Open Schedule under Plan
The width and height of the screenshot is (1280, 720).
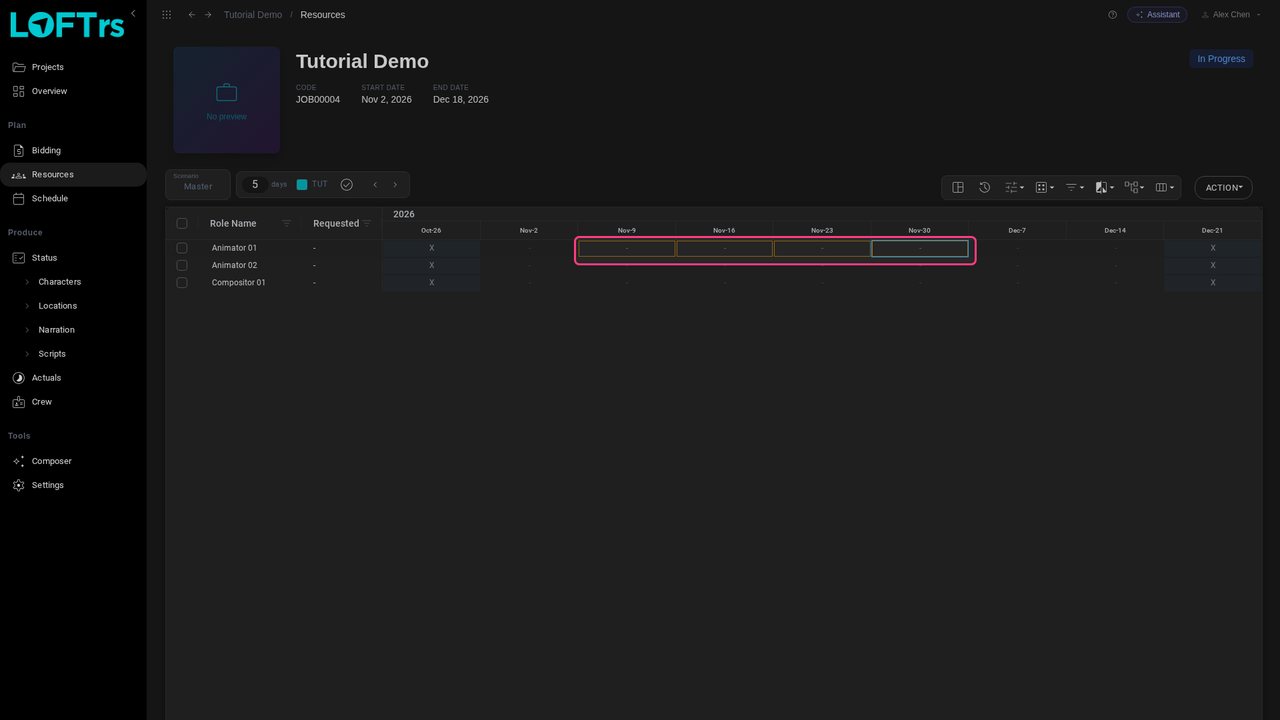(73, 199)
